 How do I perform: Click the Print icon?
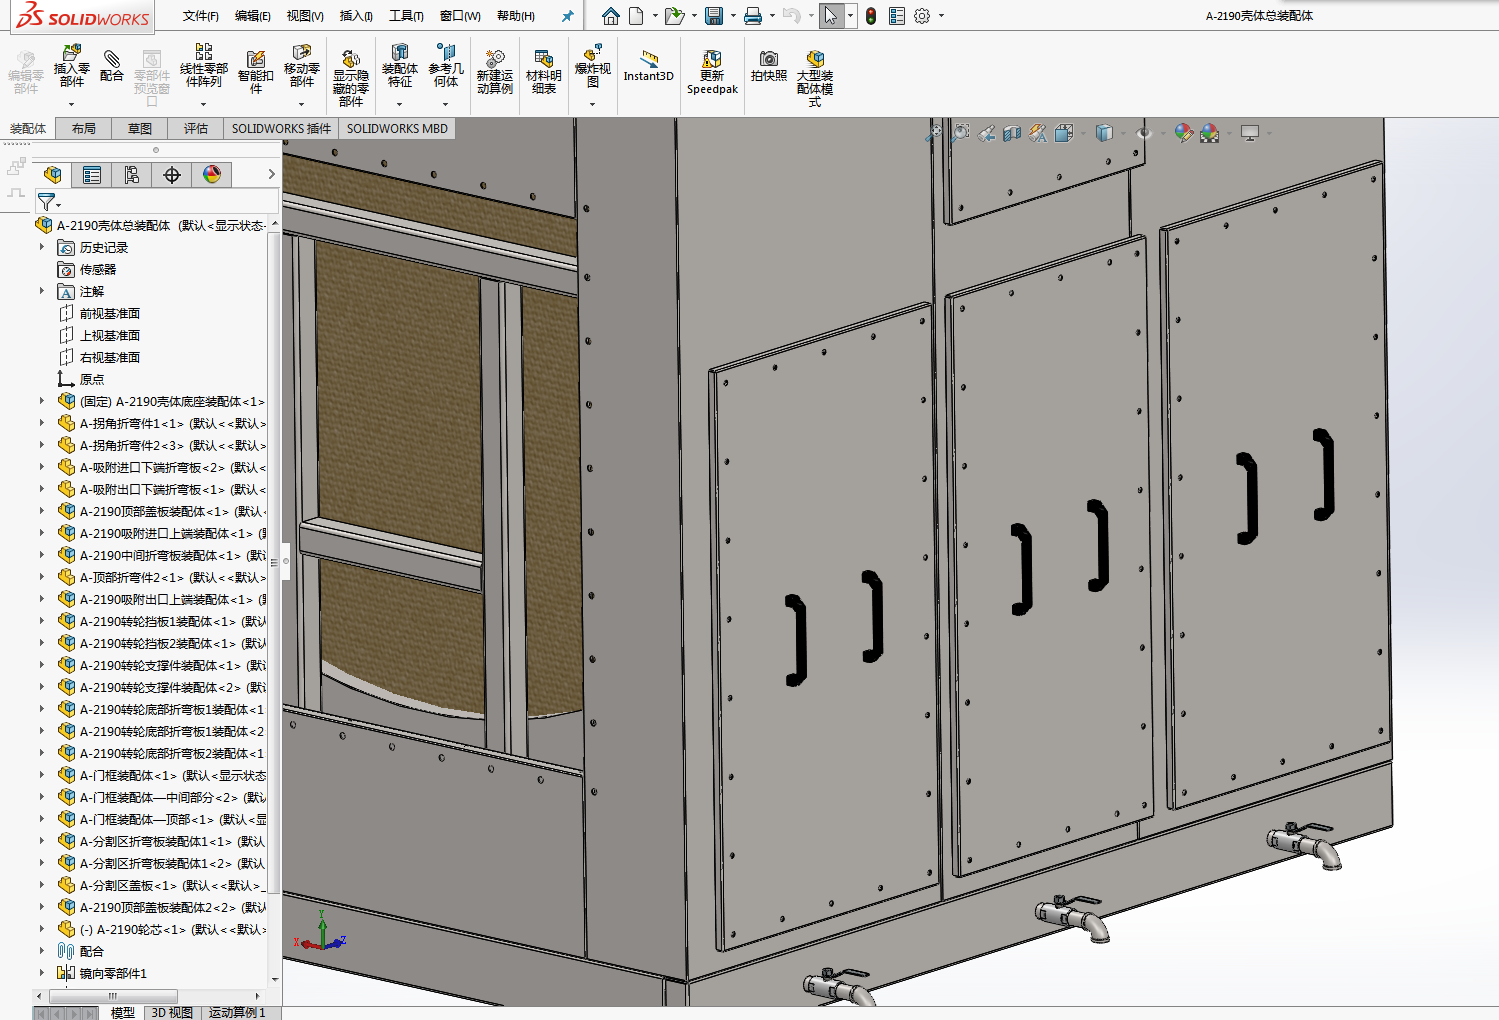tap(753, 16)
